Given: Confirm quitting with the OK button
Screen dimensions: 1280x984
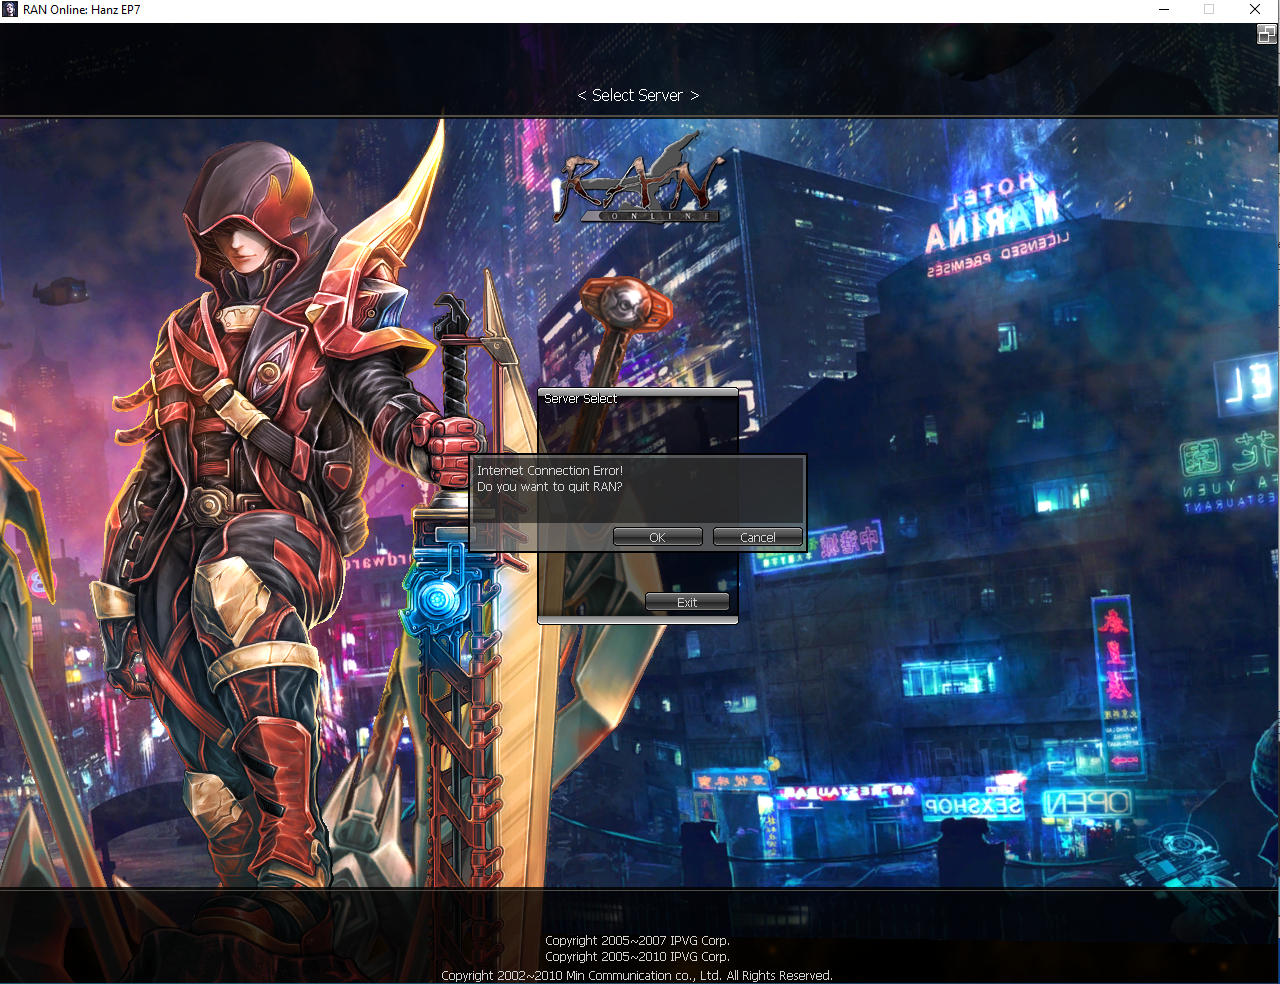Looking at the screenshot, I should pyautogui.click(x=657, y=537).
